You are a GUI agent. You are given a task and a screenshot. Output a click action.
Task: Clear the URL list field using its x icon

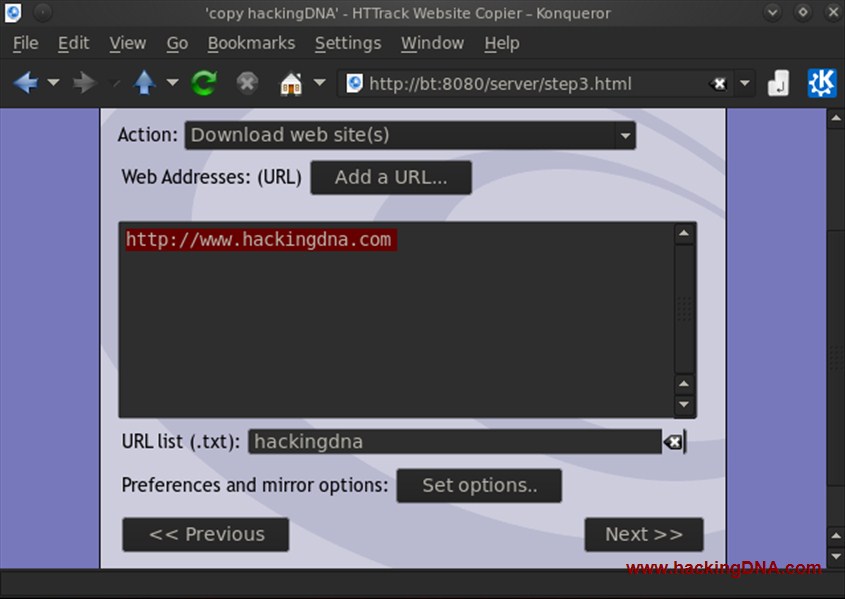[675, 441]
